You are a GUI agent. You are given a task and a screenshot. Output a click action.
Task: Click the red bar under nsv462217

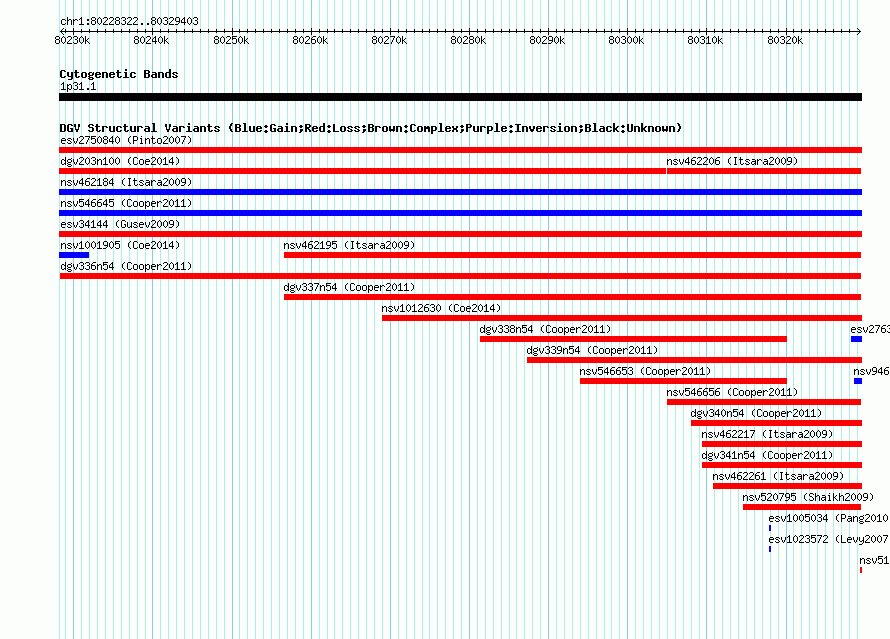(782, 444)
